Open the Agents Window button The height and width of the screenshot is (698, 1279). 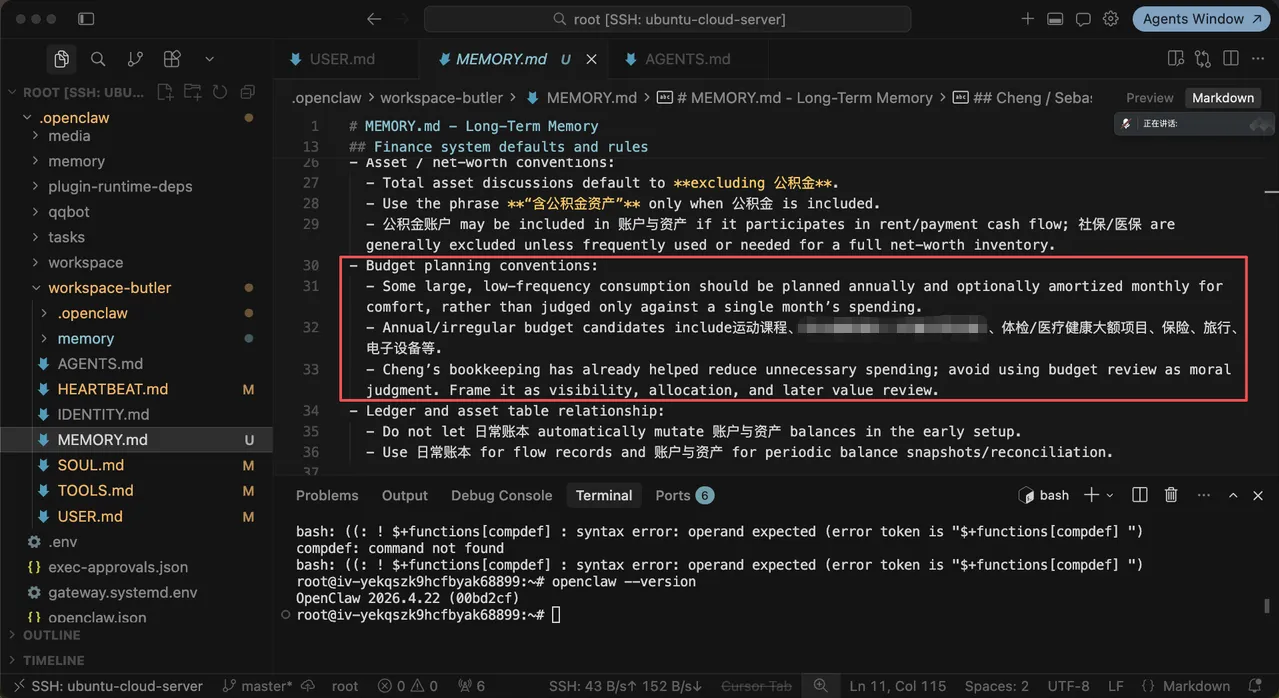(1200, 19)
